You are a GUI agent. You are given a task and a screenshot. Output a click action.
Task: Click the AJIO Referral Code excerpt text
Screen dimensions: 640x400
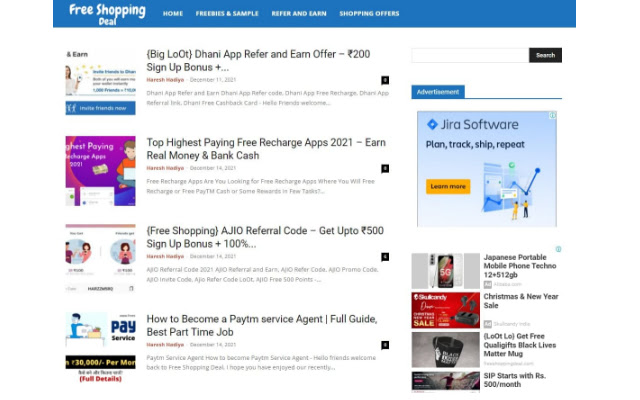262,274
